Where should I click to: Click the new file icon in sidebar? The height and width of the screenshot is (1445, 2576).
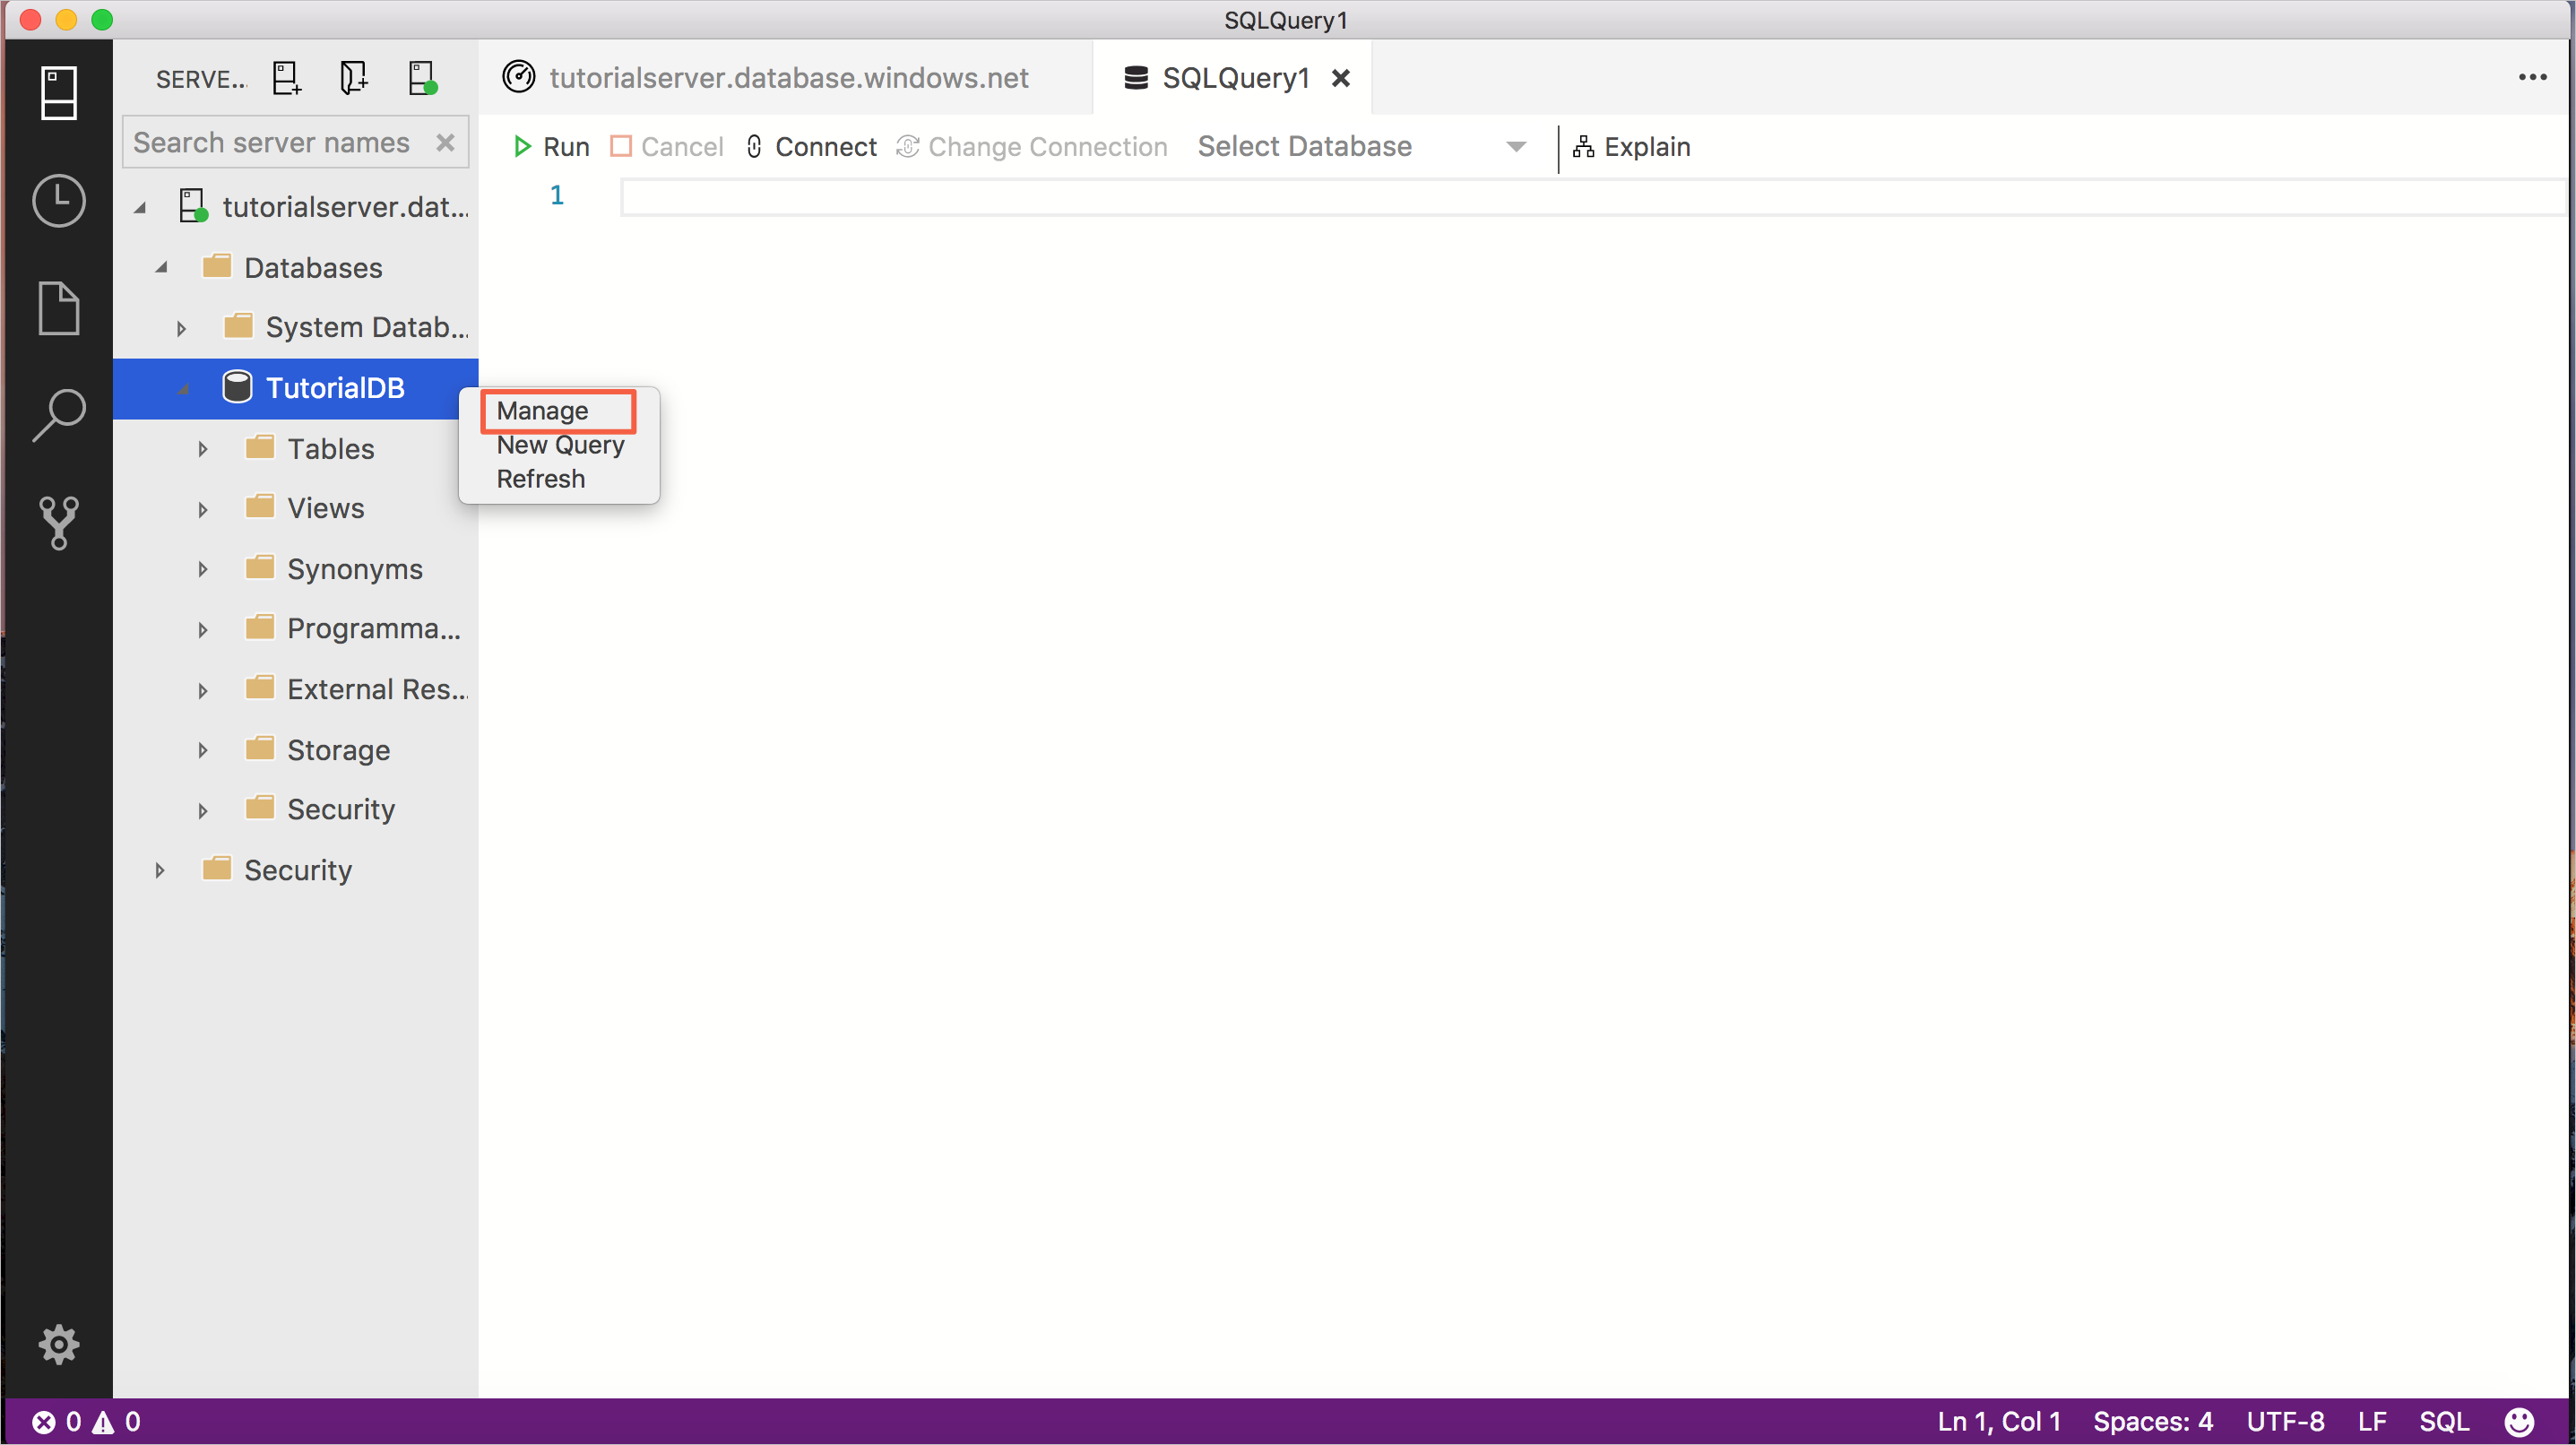pos(60,307)
